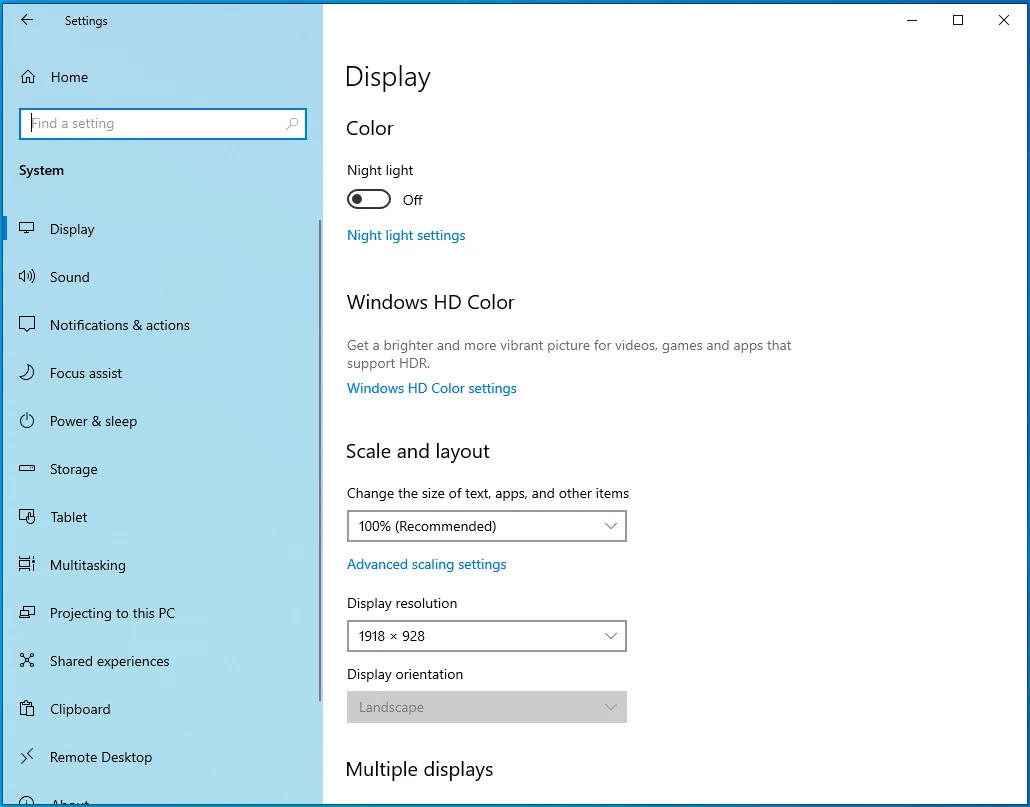The width and height of the screenshot is (1030, 807).
Task: Open Windows HD Color settings link
Action: [x=432, y=388]
